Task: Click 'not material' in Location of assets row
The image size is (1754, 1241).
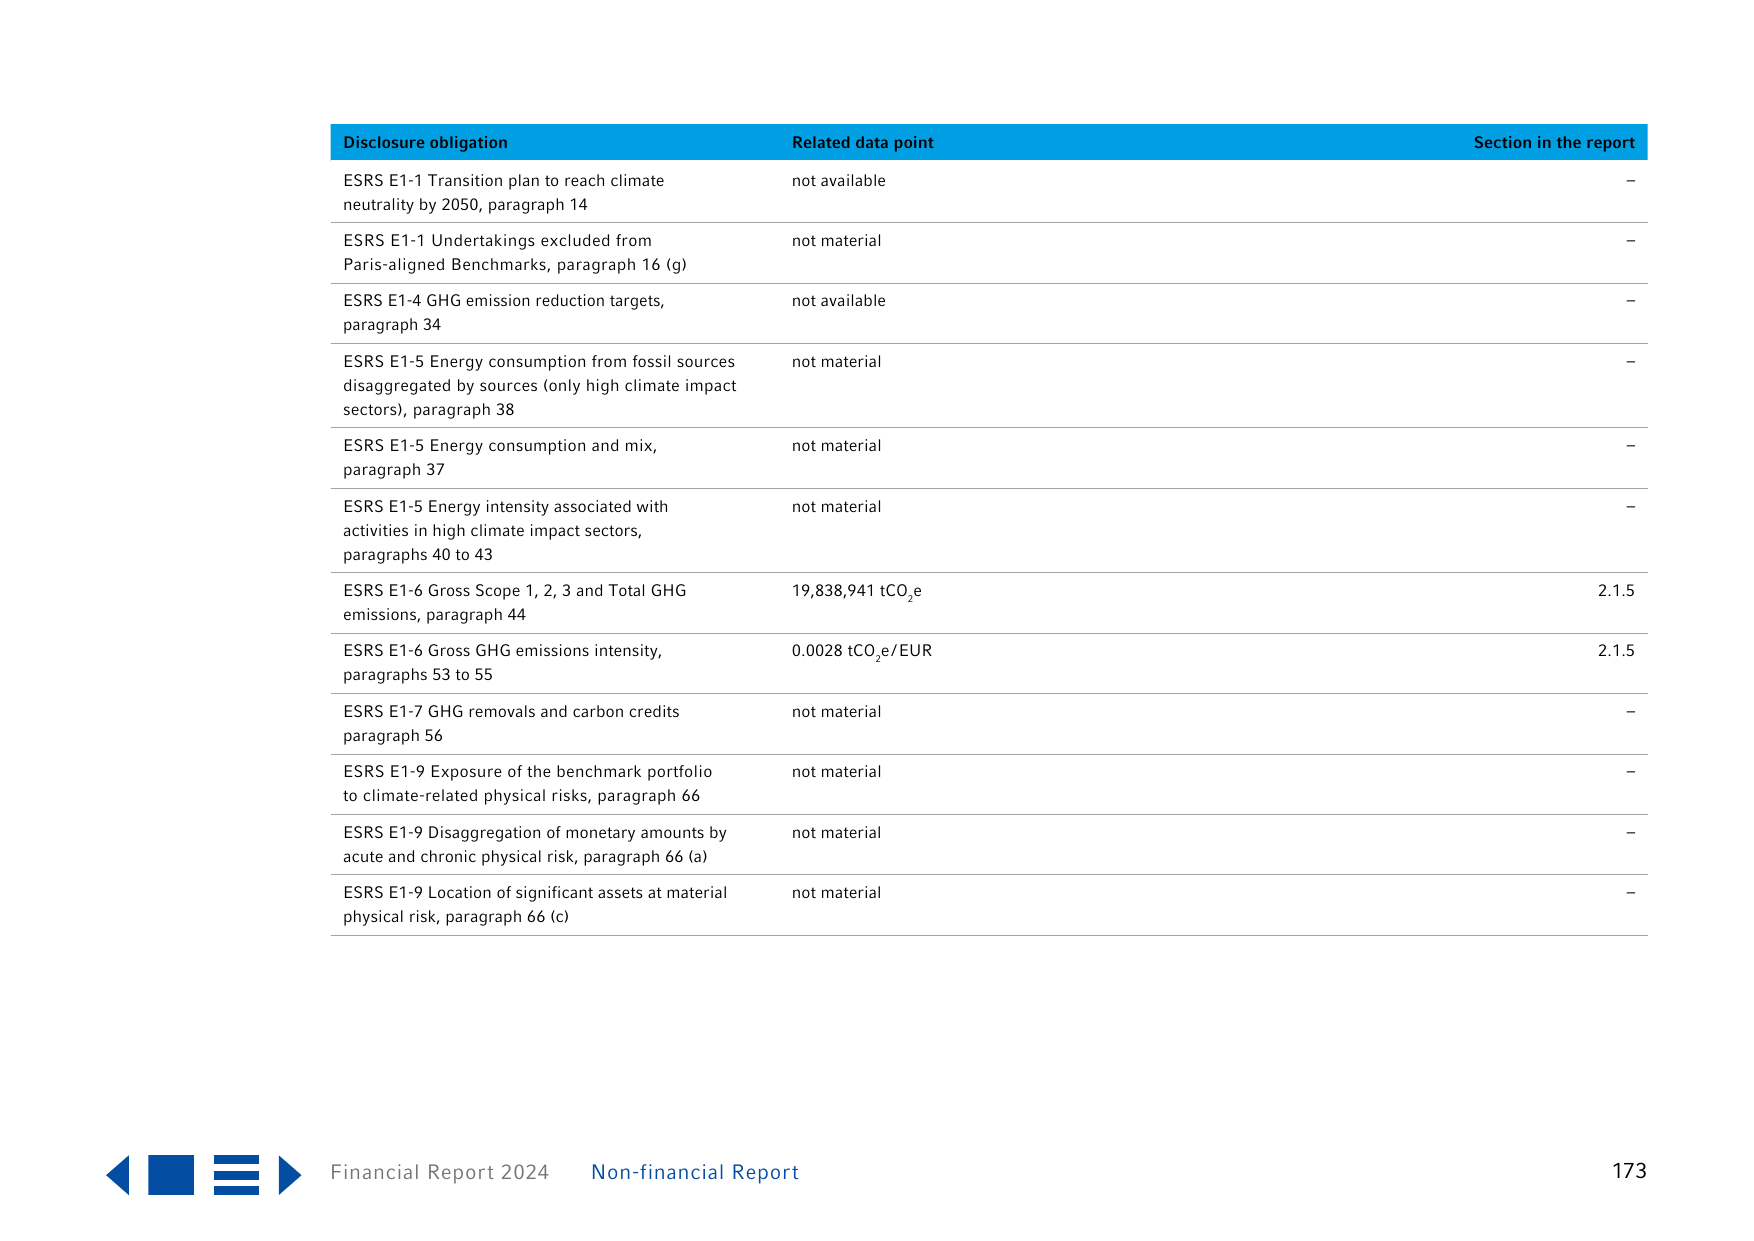Action: pos(837,892)
